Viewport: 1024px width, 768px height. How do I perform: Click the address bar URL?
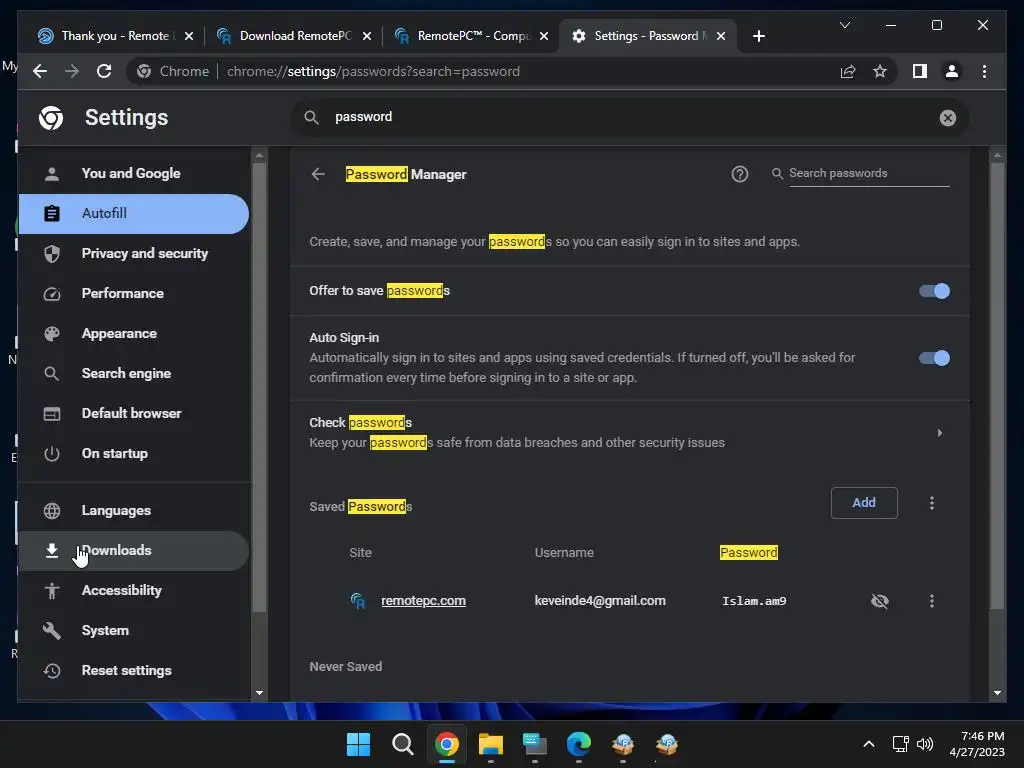[x=374, y=72]
